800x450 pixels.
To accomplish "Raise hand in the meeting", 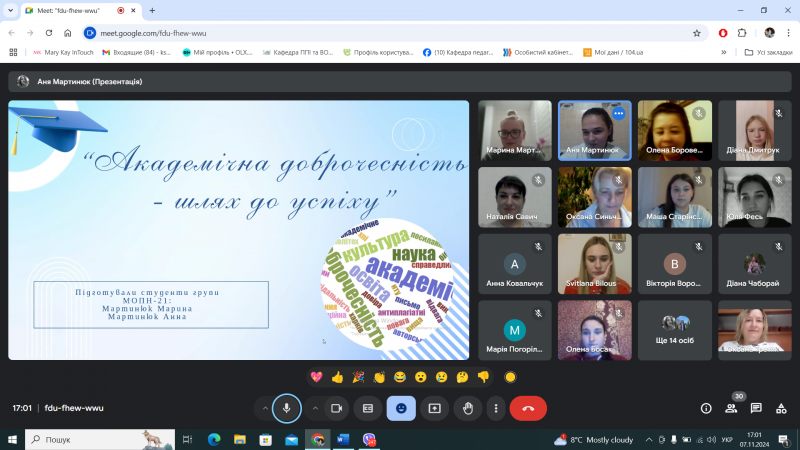I will [x=467, y=408].
